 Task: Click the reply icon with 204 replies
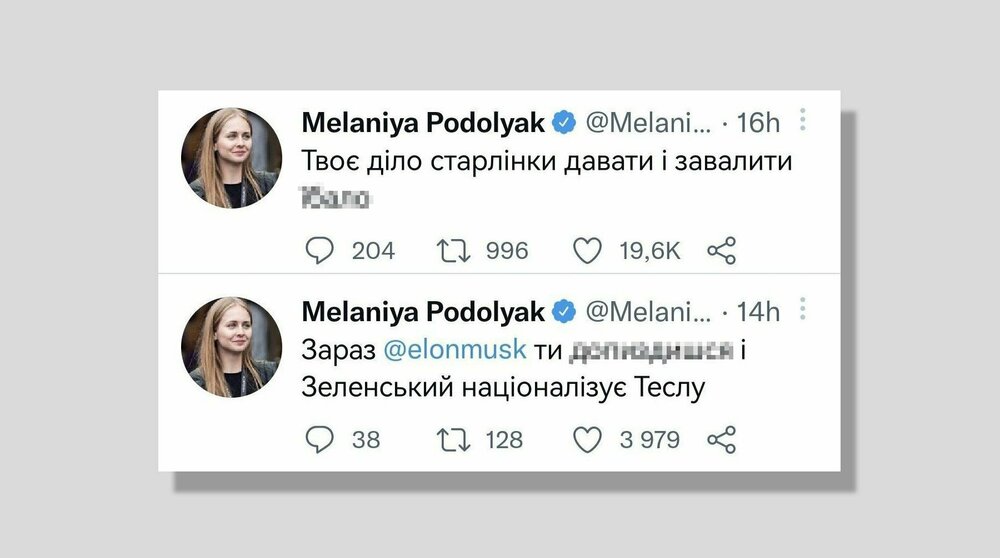tap(319, 250)
